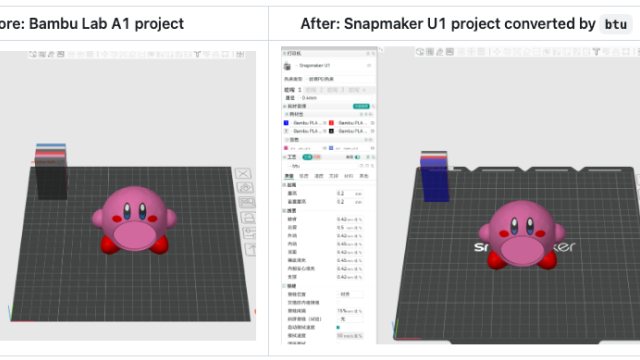Image resolution: width=640 pixels, height=360 pixels.
Task: Click the teal sync button in the filament header
Action: pos(361,107)
